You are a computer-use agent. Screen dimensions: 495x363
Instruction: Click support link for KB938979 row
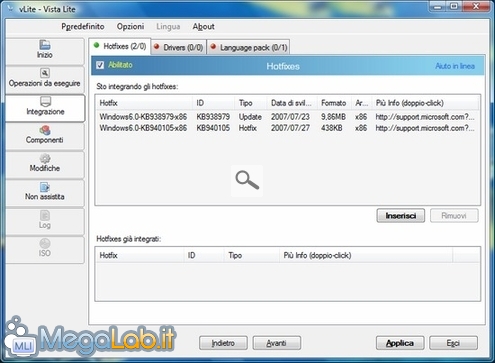pyautogui.click(x=425, y=117)
